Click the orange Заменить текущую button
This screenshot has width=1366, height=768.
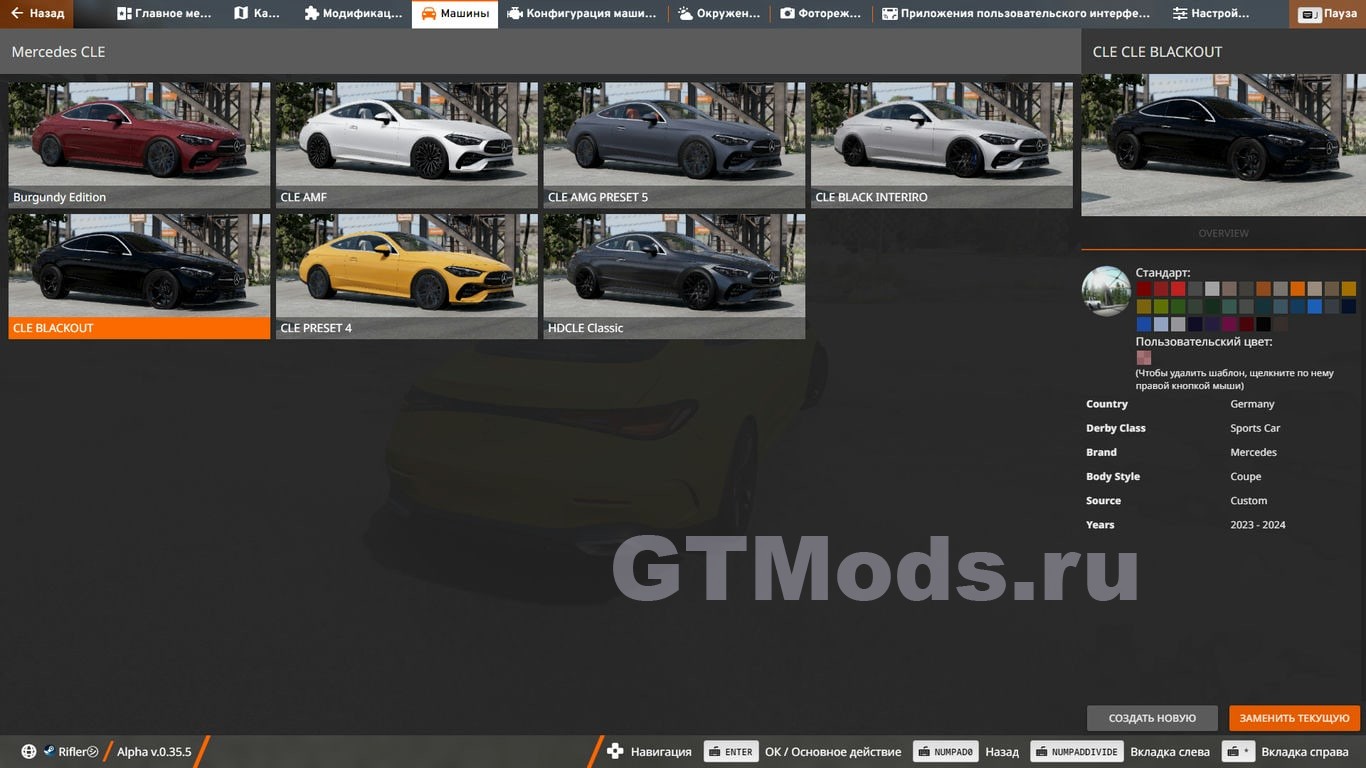point(1295,718)
